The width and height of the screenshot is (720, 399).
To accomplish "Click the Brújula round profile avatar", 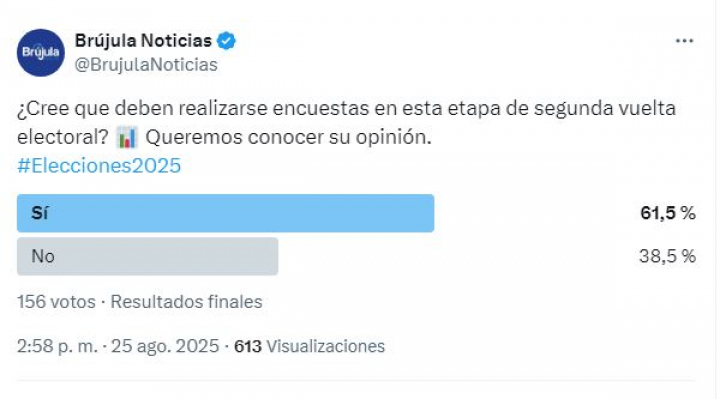I will click(x=41, y=52).
